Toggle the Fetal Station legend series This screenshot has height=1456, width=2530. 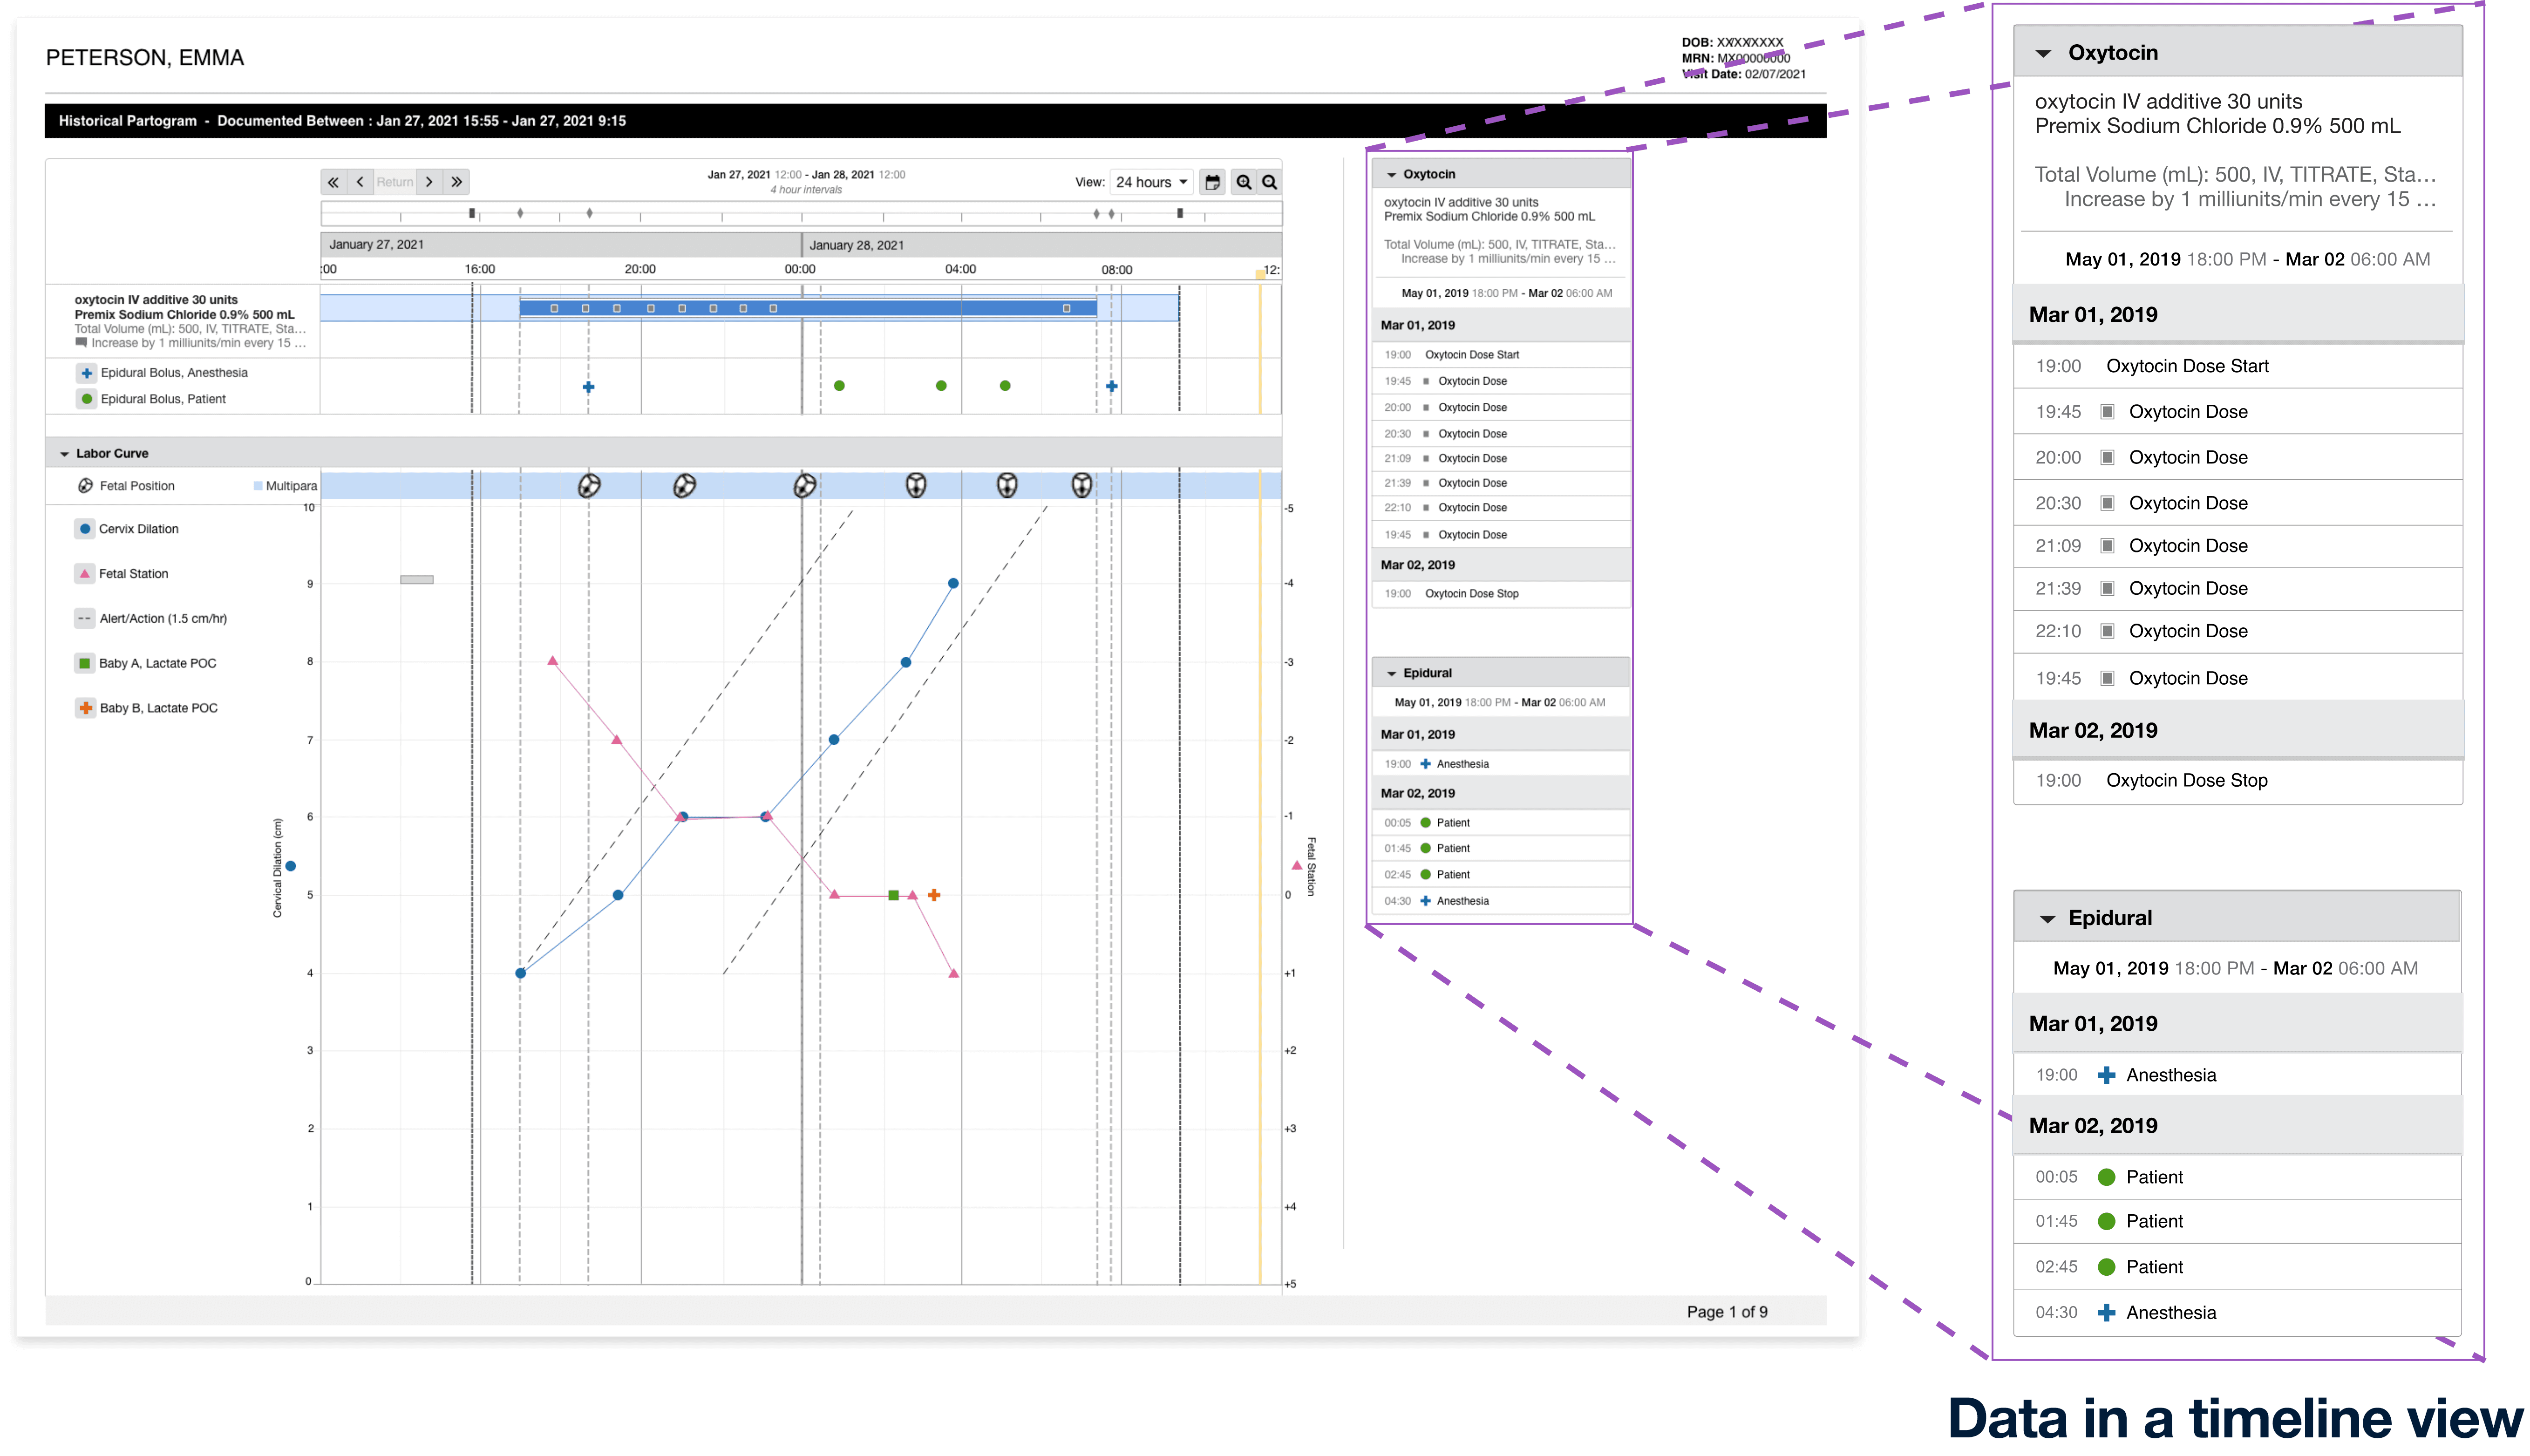[85, 574]
